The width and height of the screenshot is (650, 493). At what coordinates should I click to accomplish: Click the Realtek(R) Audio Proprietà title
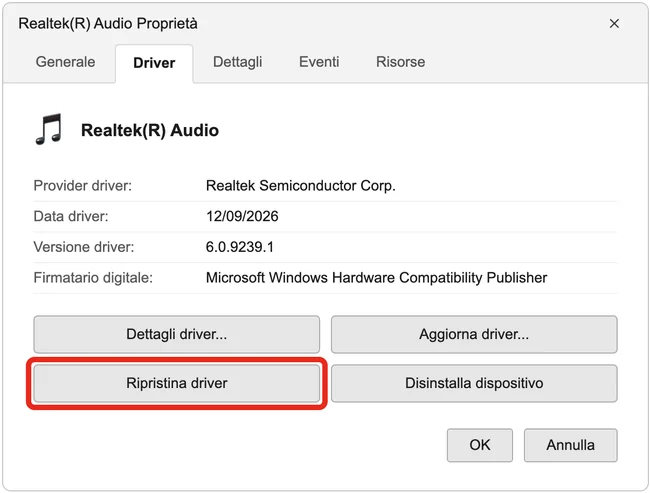[108, 24]
